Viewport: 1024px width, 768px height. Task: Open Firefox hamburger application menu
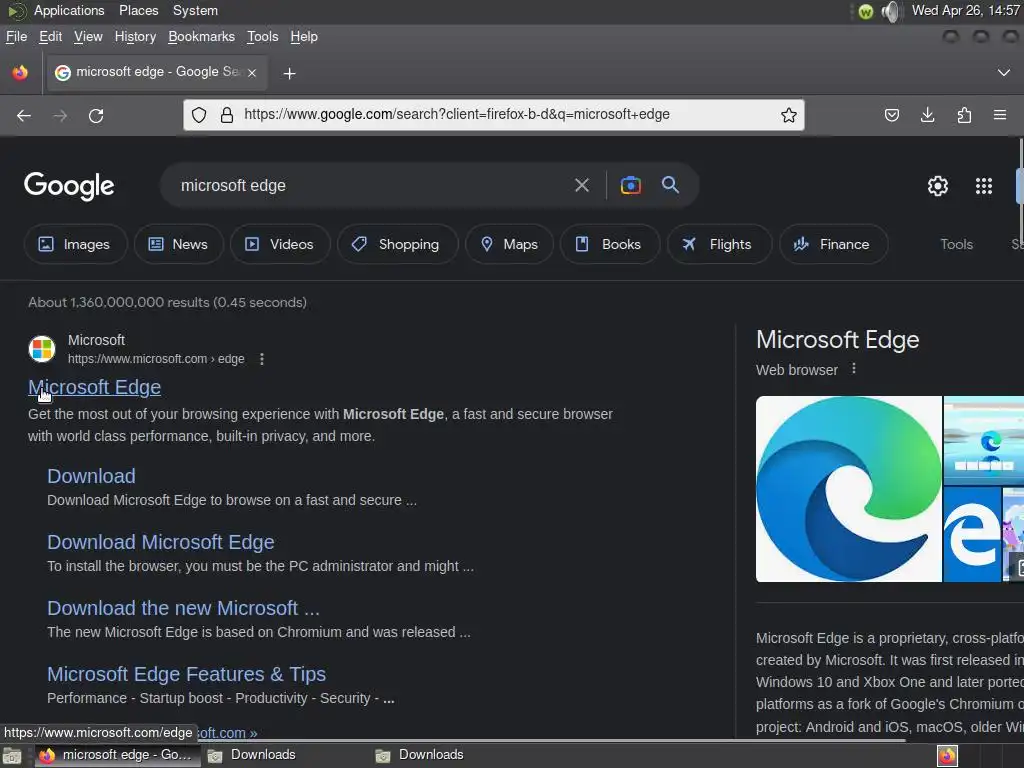click(1000, 115)
